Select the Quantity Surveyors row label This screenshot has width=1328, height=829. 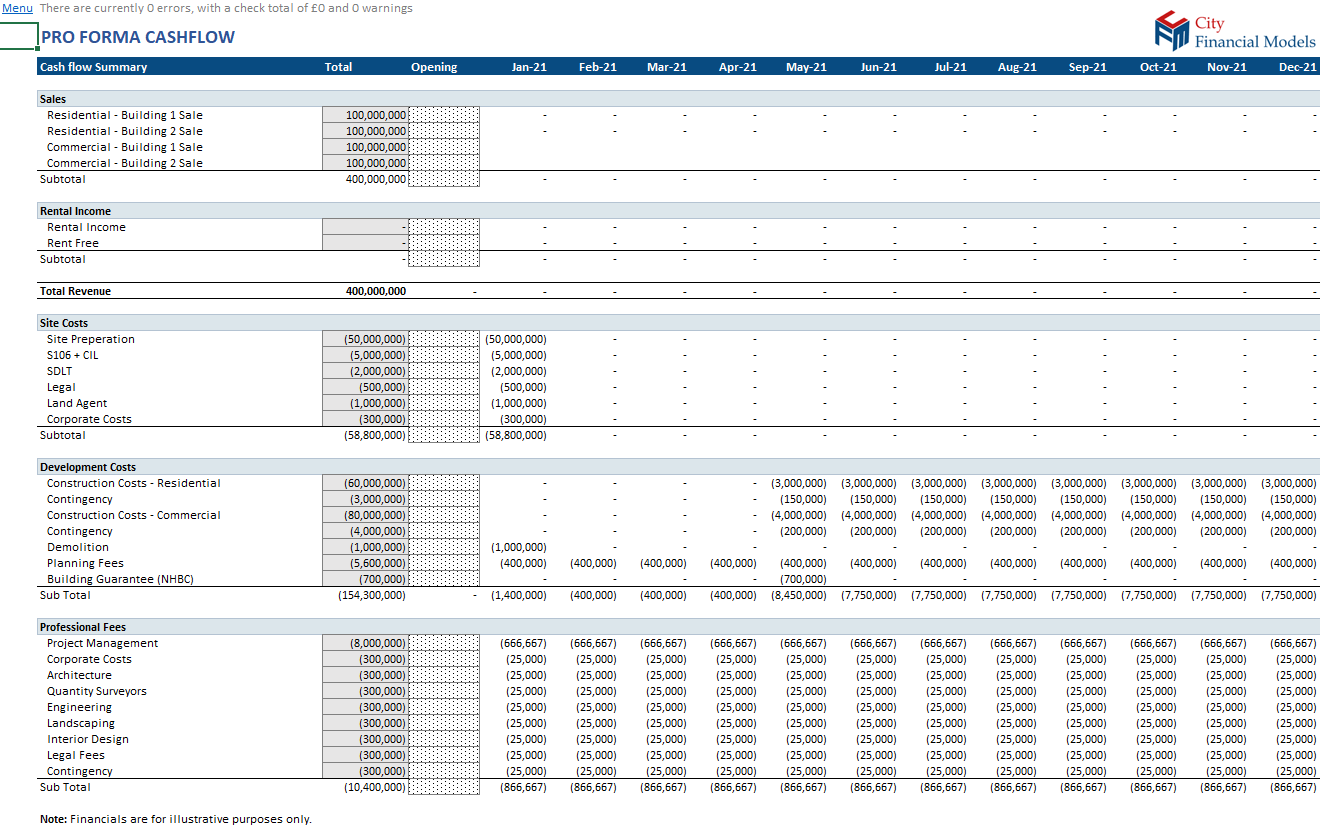97,691
